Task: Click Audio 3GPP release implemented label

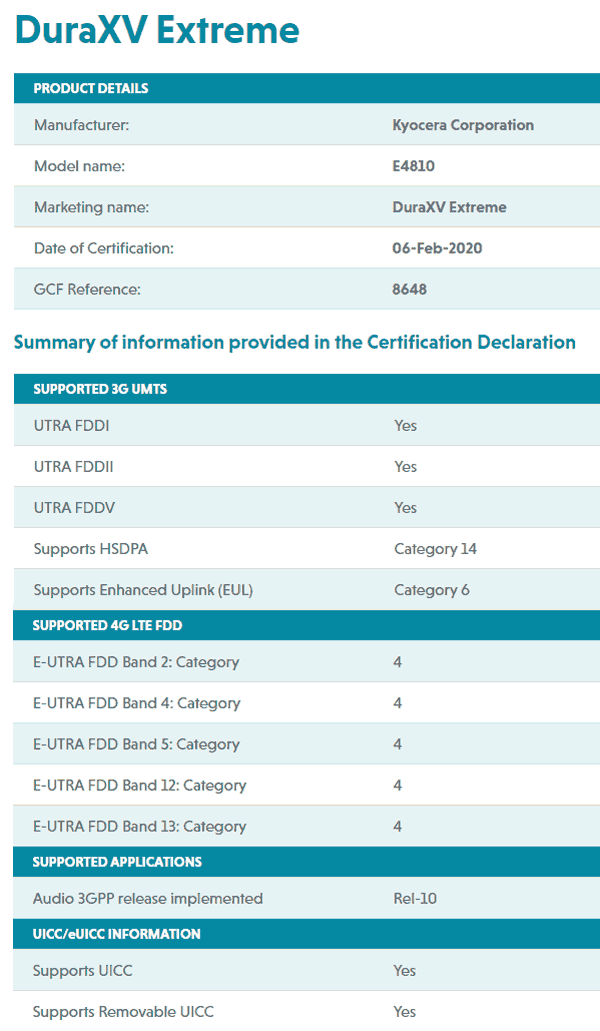Action: click(x=148, y=899)
